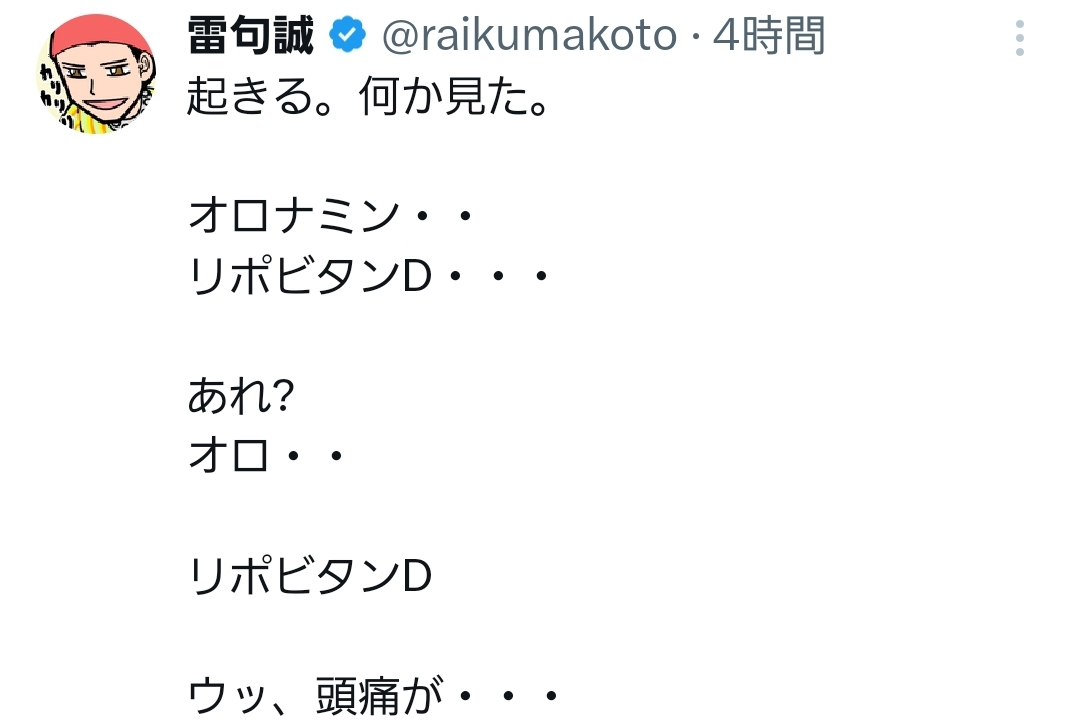Click the word ウッ in the tweet
This screenshot has width=1080, height=728.
pos(224,696)
